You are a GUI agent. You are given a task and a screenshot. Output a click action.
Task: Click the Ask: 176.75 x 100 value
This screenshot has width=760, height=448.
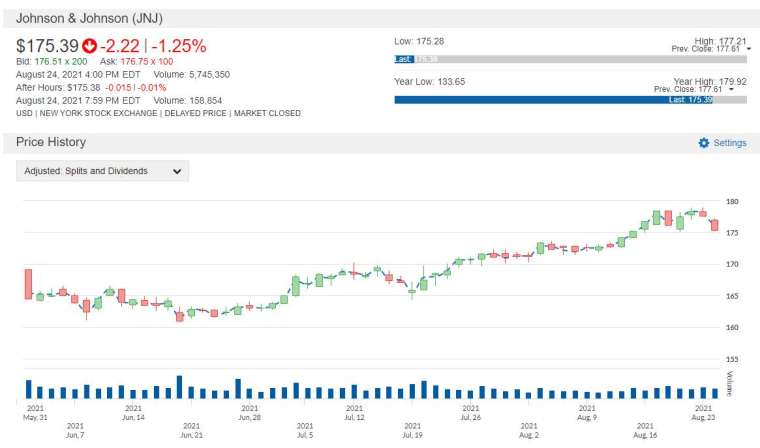point(137,62)
